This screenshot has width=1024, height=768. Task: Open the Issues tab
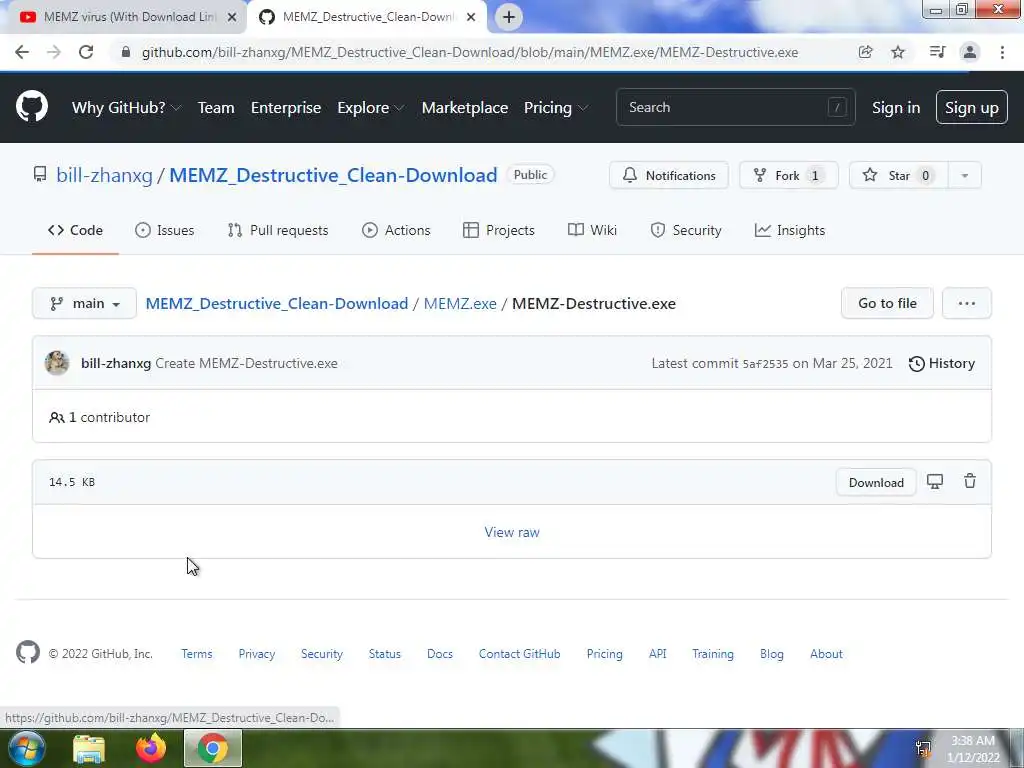[165, 230]
